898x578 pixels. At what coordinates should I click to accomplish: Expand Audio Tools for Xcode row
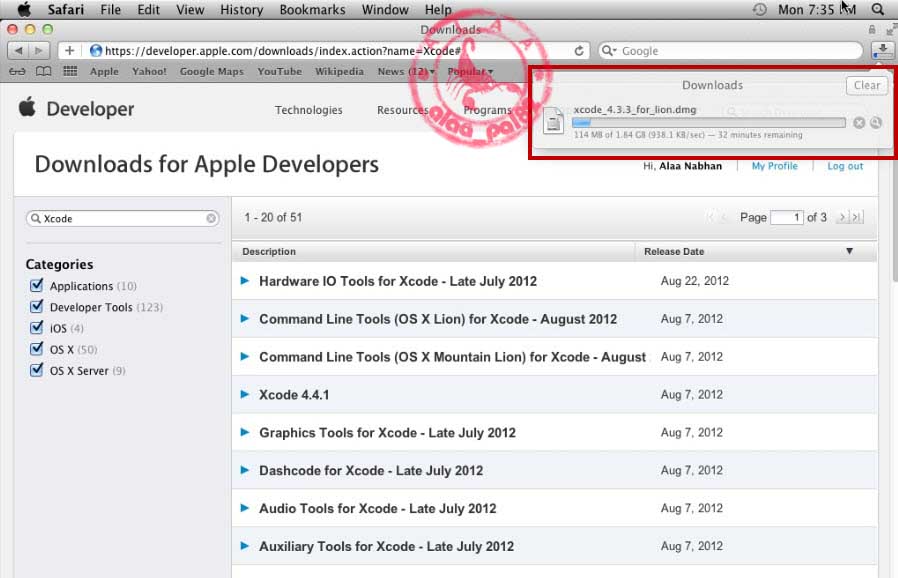(245, 508)
